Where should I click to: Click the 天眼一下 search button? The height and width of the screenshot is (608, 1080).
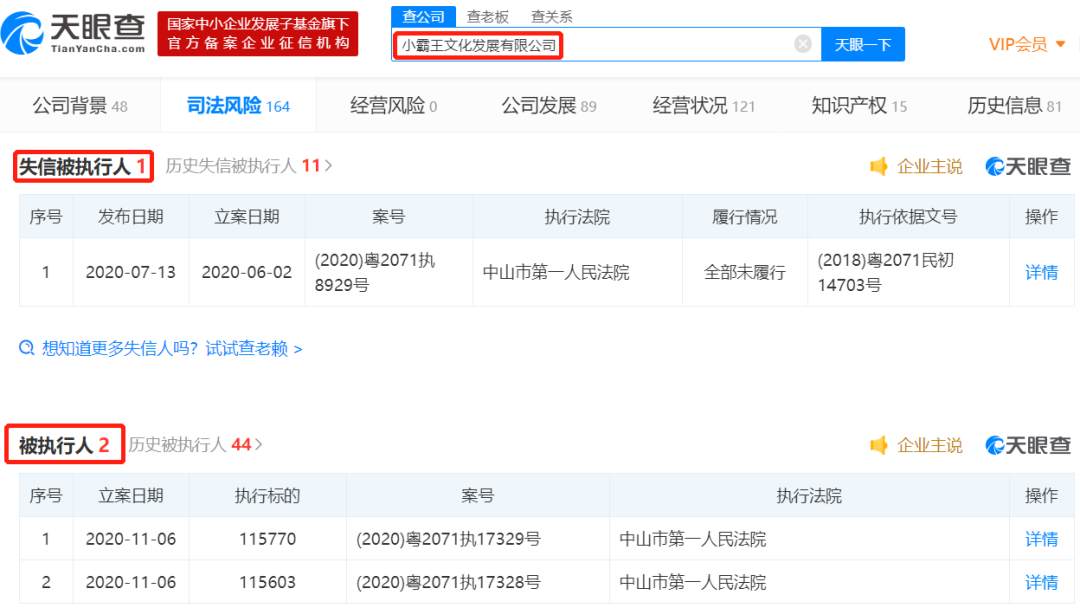pyautogui.click(x=863, y=45)
